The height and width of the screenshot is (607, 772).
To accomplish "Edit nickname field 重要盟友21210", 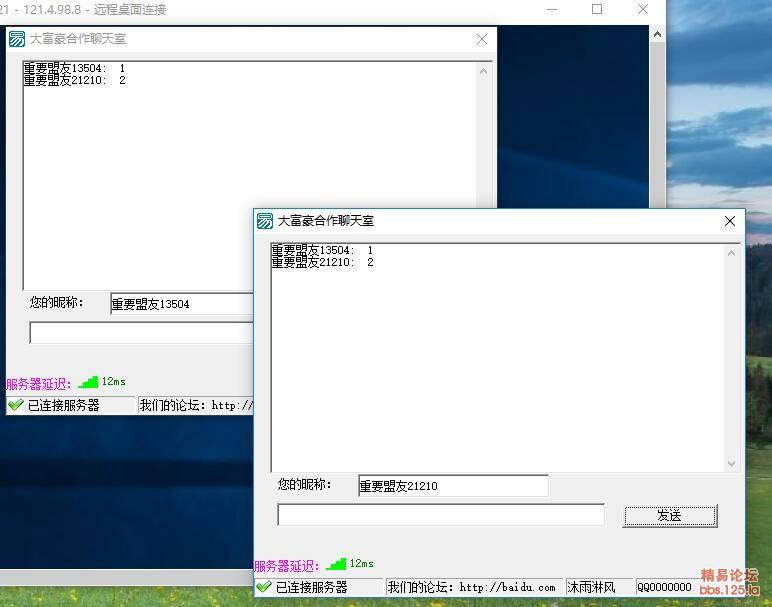I will [x=453, y=486].
